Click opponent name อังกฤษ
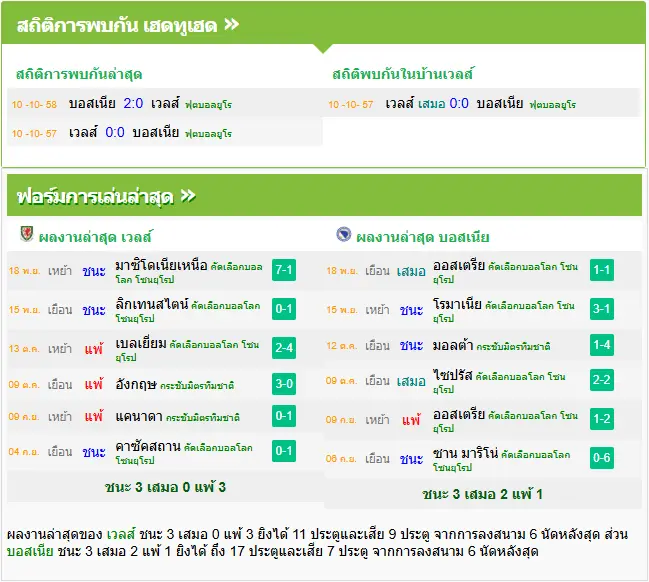 click(136, 384)
